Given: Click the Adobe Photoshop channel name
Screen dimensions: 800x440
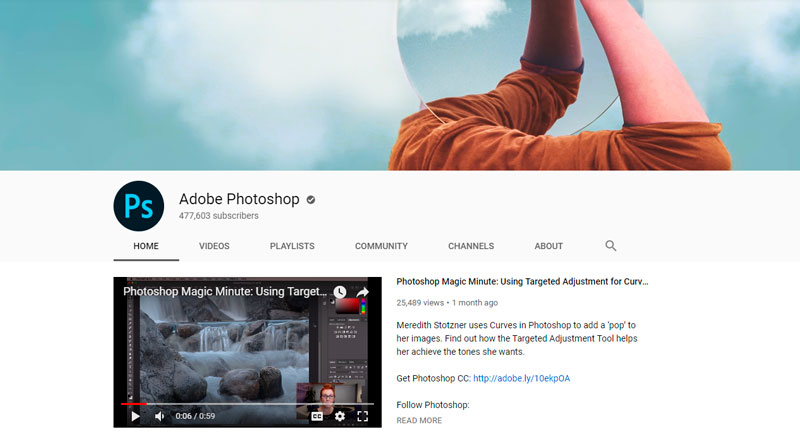Looking at the screenshot, I should coord(239,199).
